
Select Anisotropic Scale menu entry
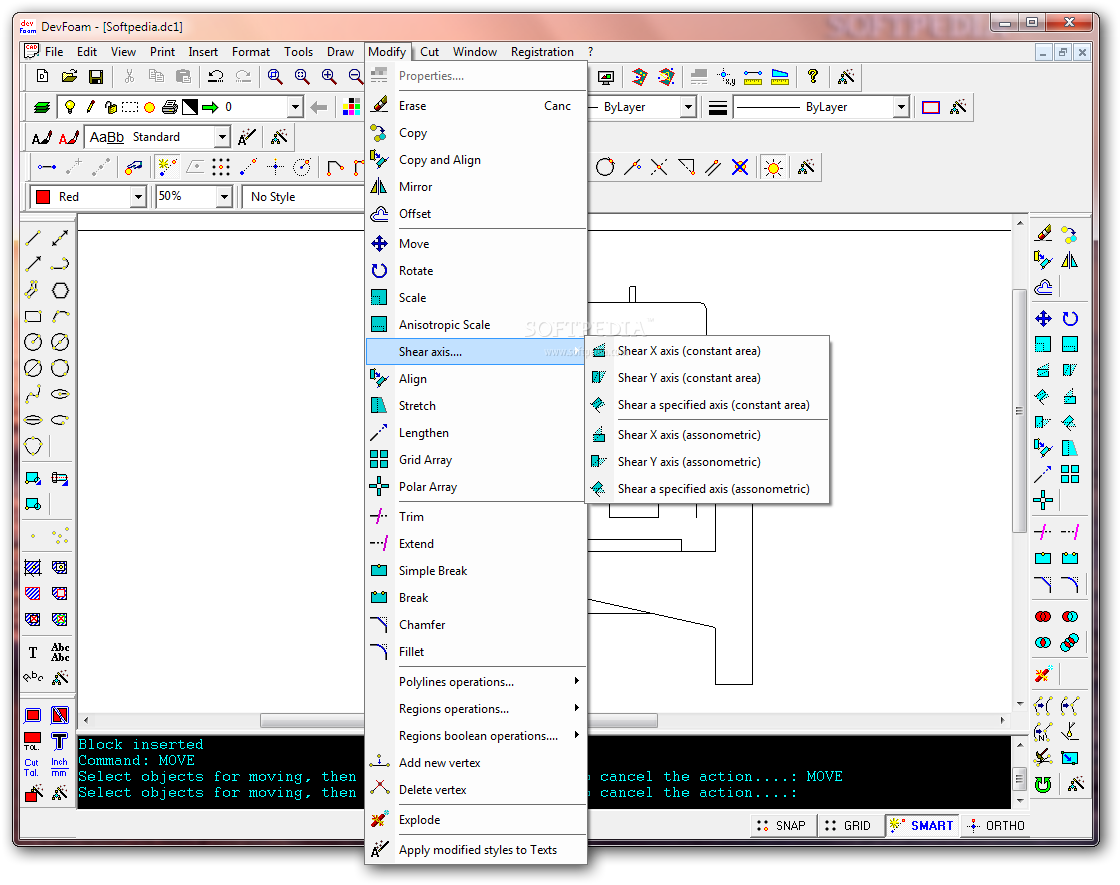(476, 324)
